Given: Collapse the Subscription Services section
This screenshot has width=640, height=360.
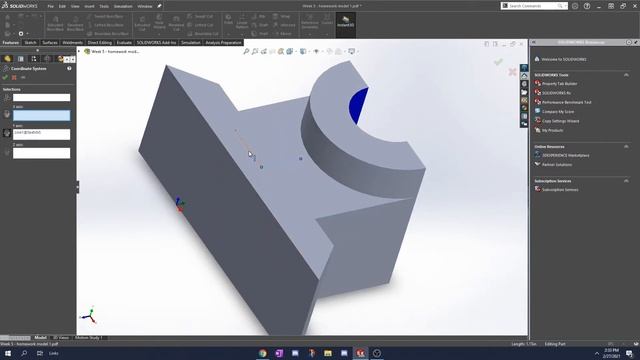Looking at the screenshot, I should click(626, 181).
